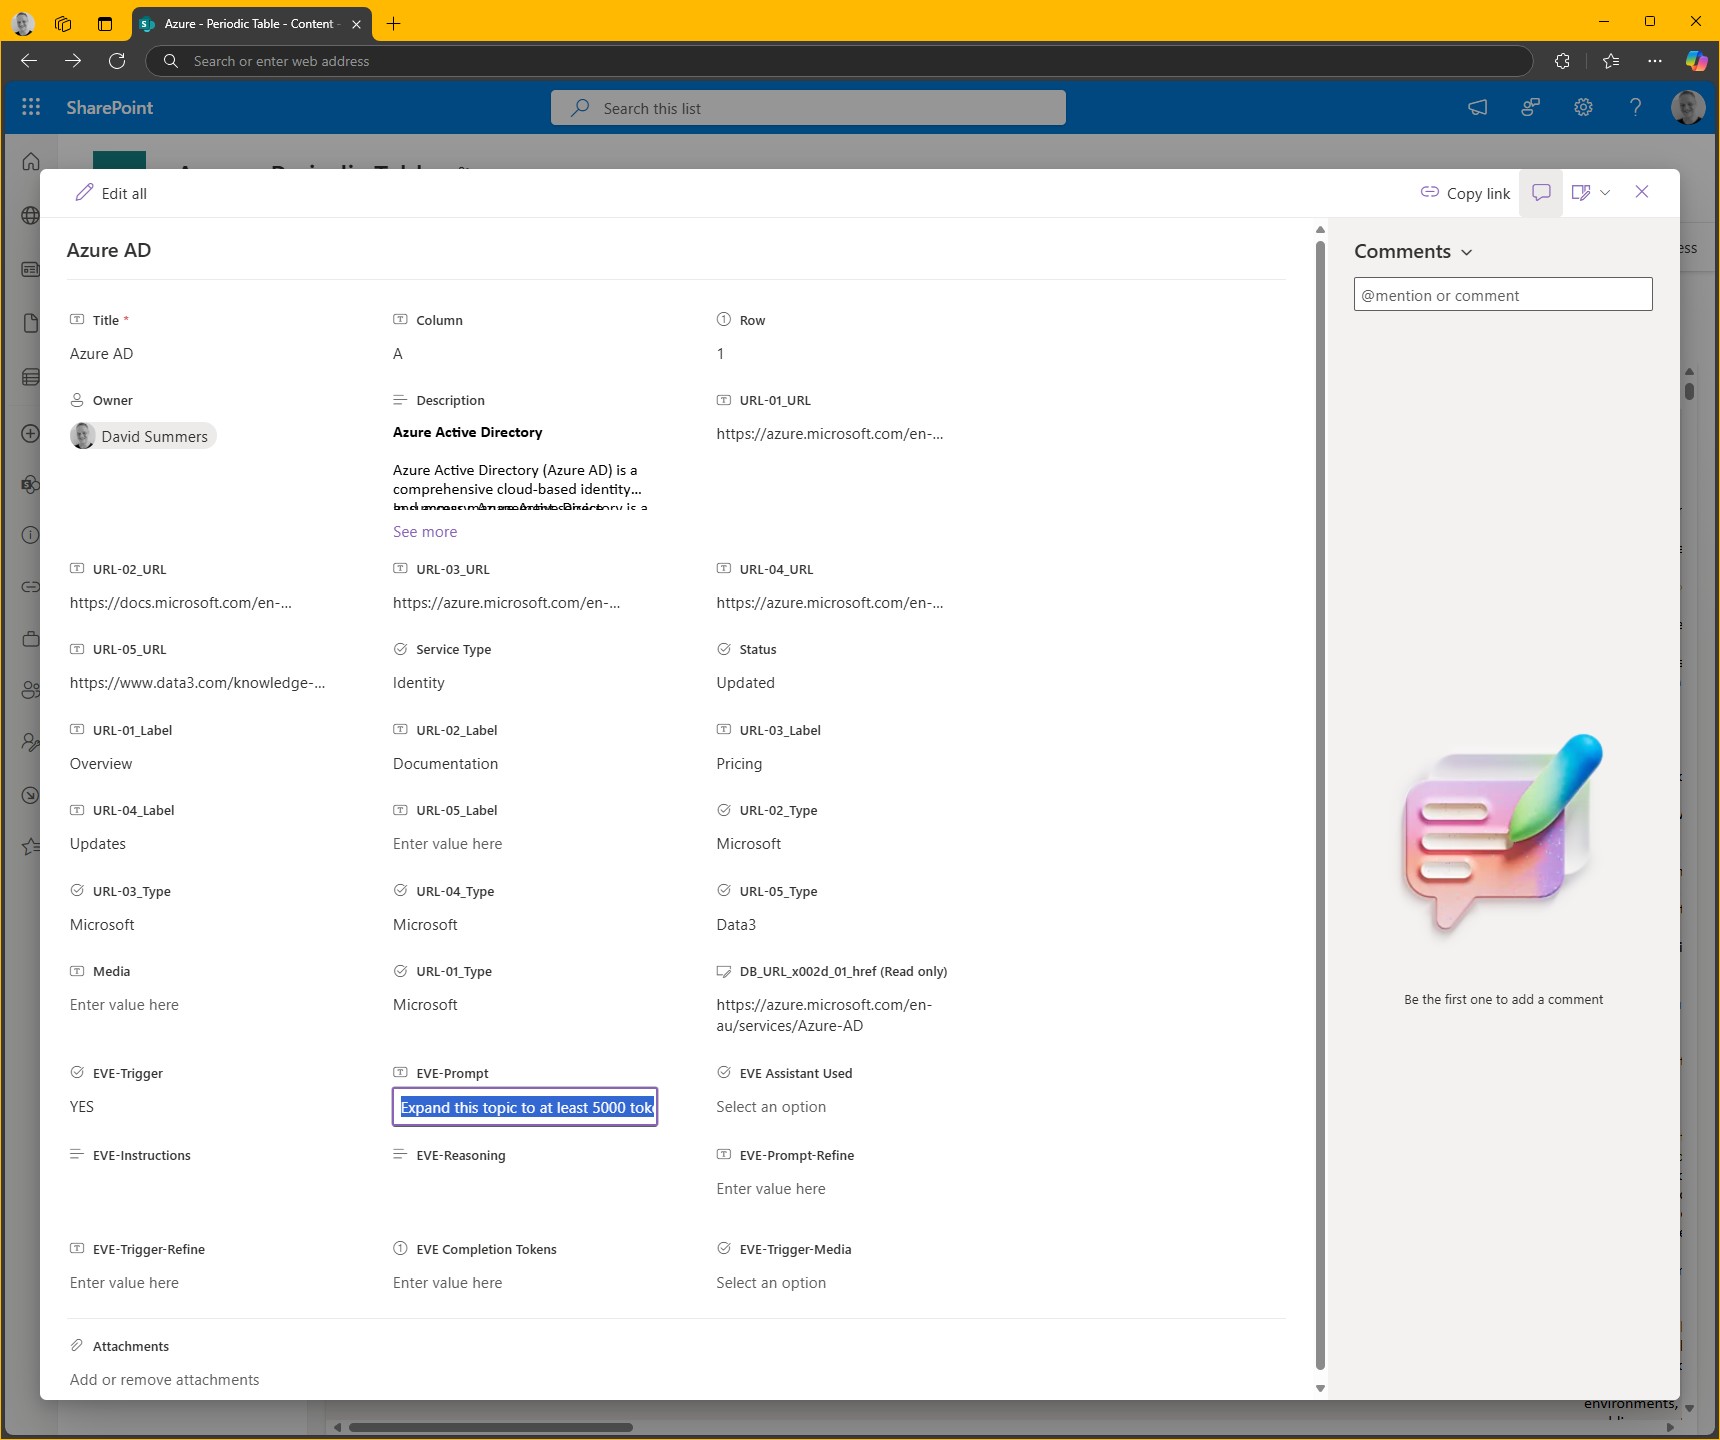The height and width of the screenshot is (1440, 1720).
Task: Click your profile avatar picture
Action: tap(1688, 107)
